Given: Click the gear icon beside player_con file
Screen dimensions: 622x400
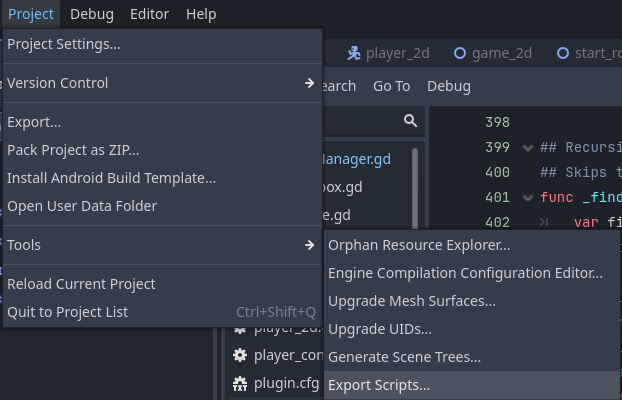Looking at the screenshot, I should point(240,355).
